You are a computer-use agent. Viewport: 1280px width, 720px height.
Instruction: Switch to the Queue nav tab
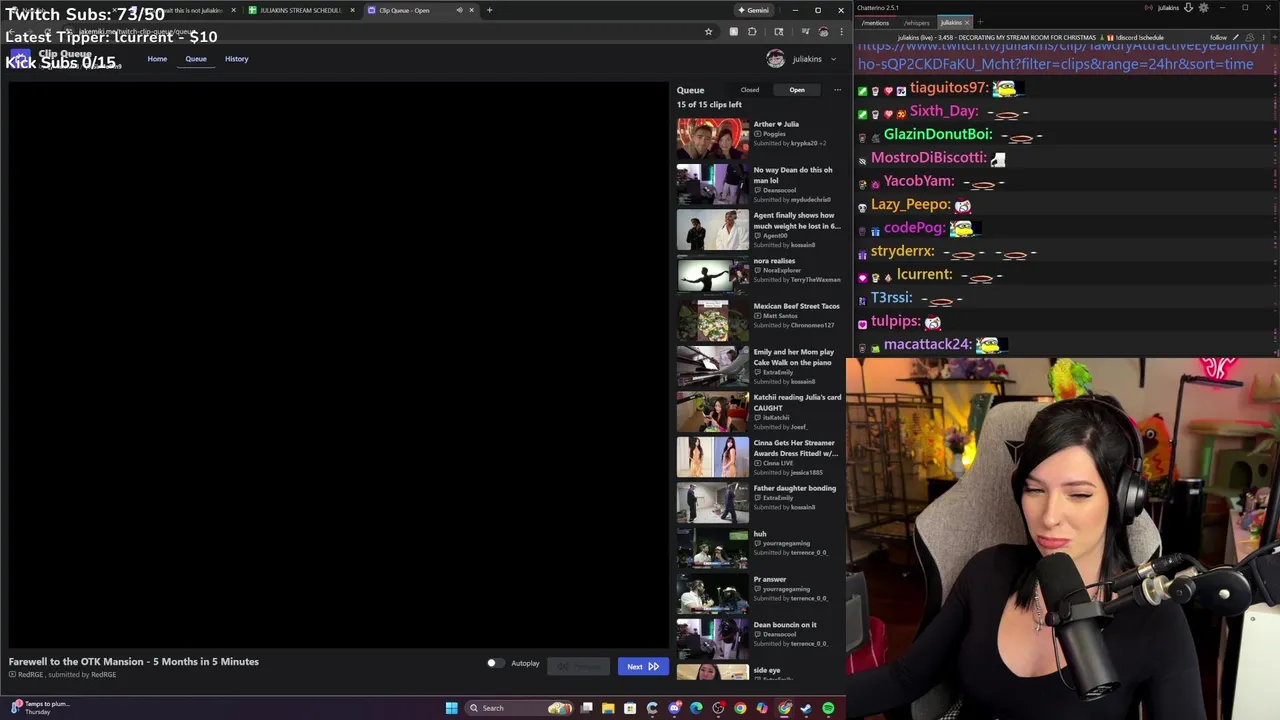(196, 58)
